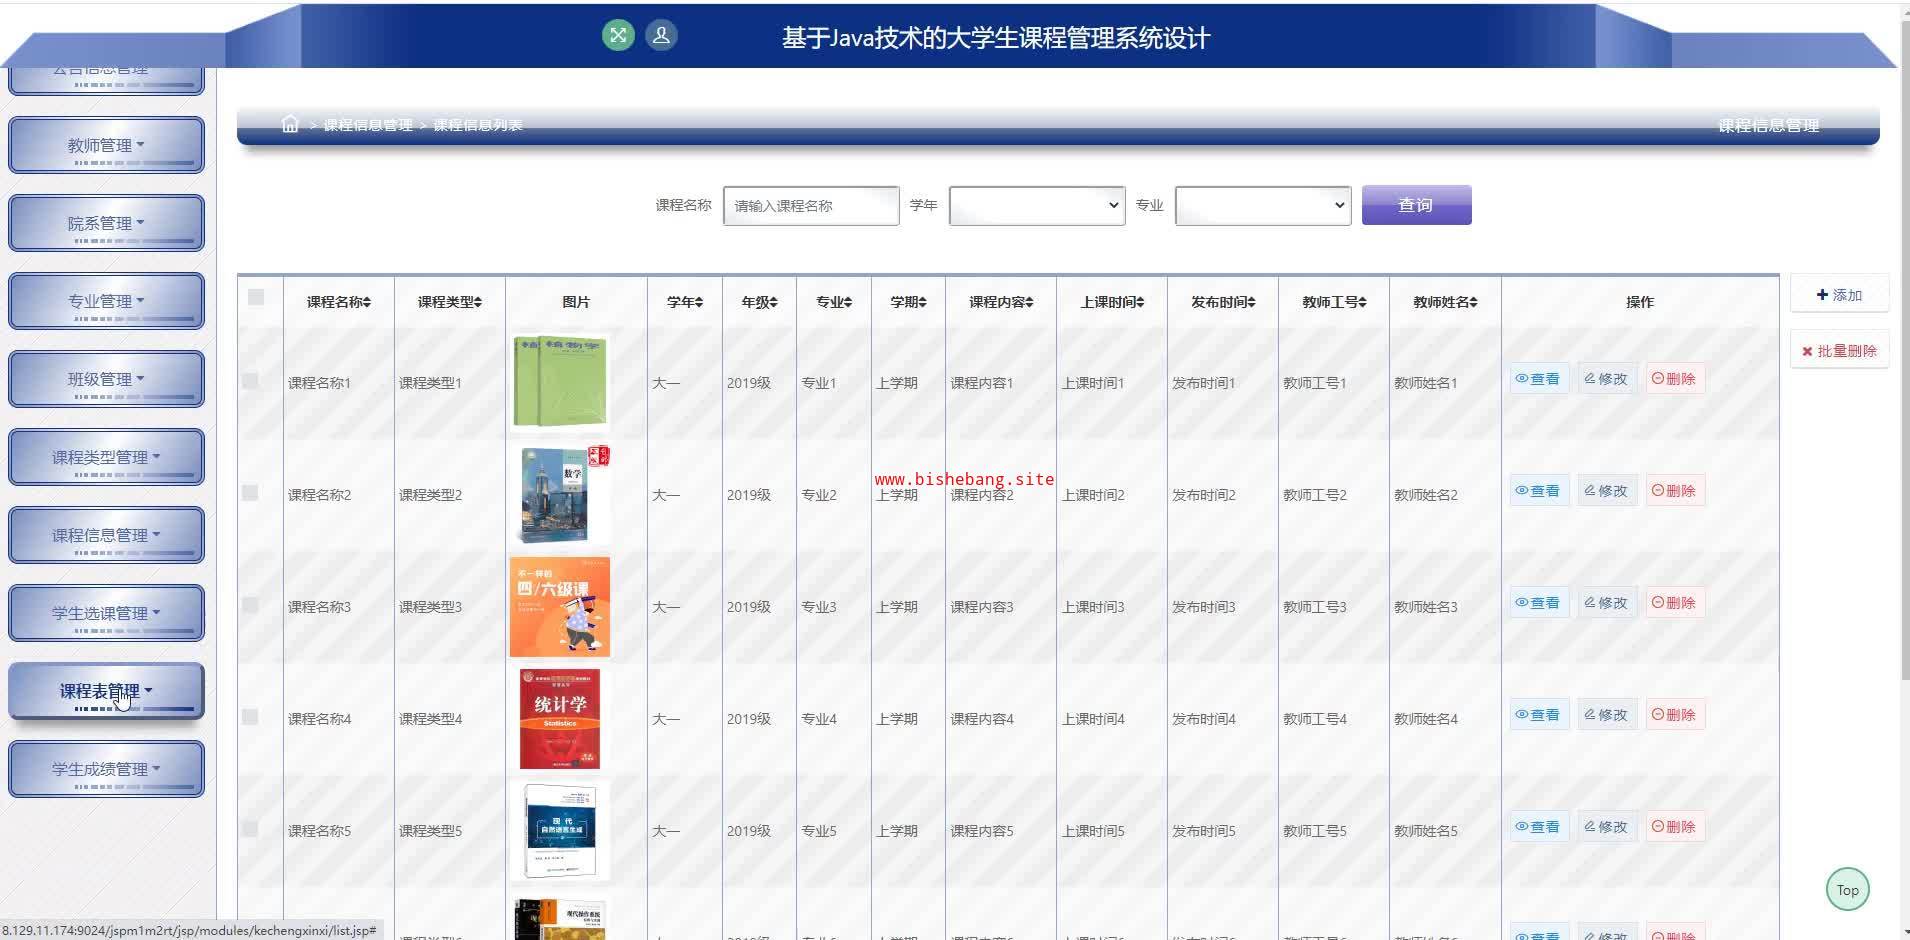Toggle the select-all checkbox in table header

tap(256, 297)
